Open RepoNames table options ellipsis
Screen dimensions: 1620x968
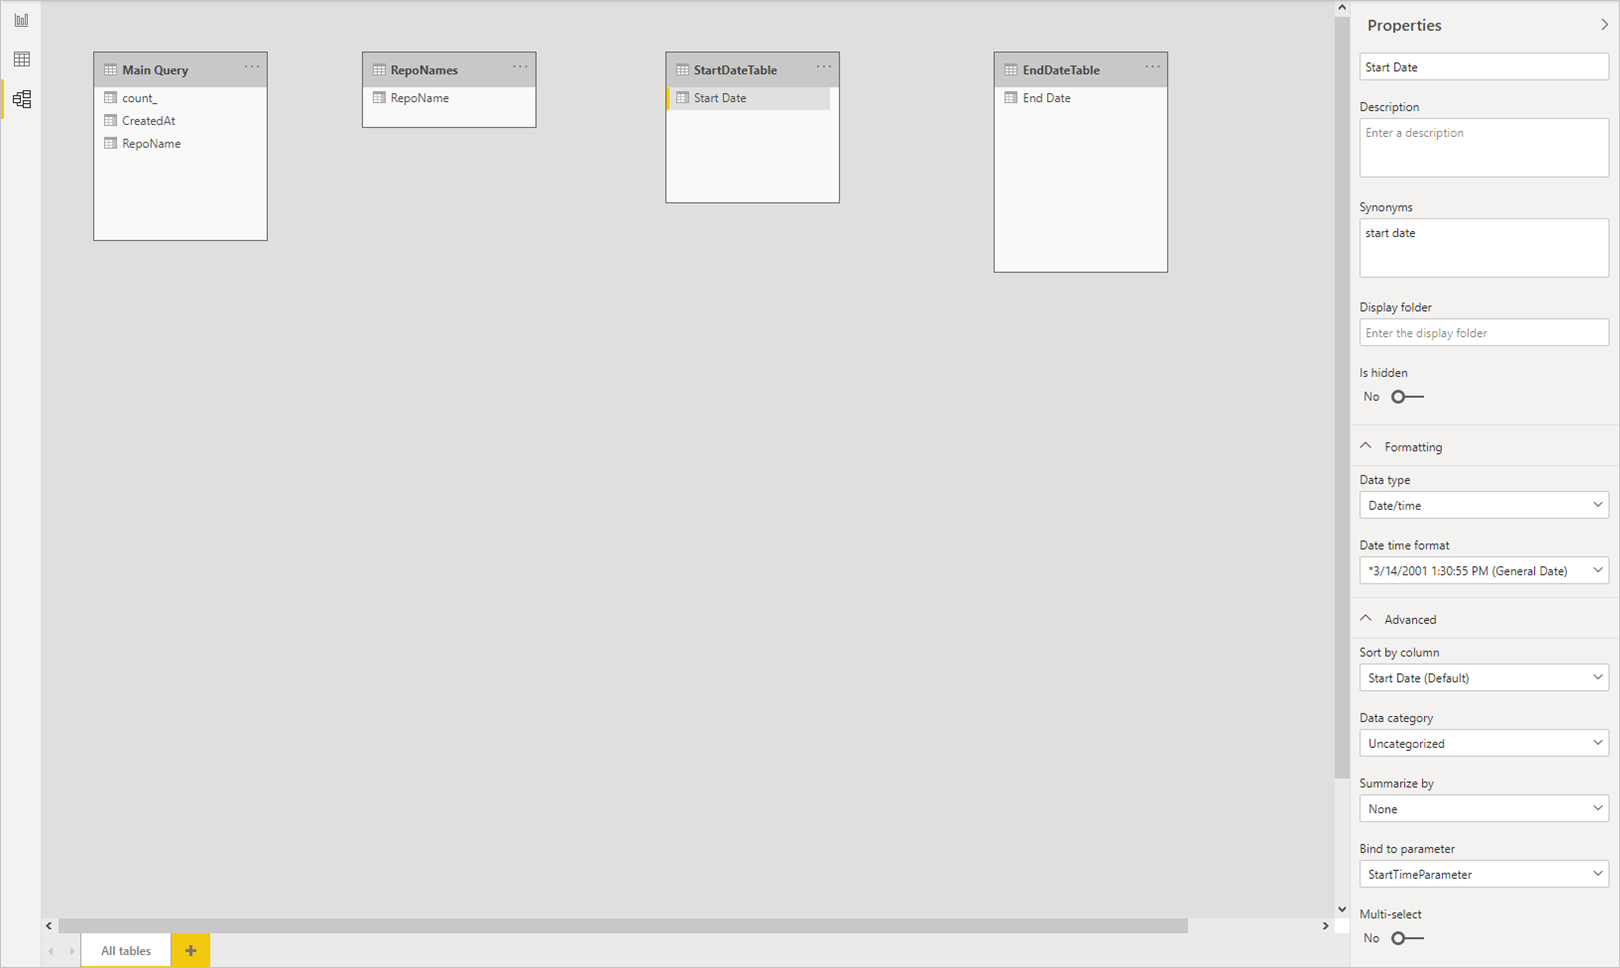pos(521,67)
